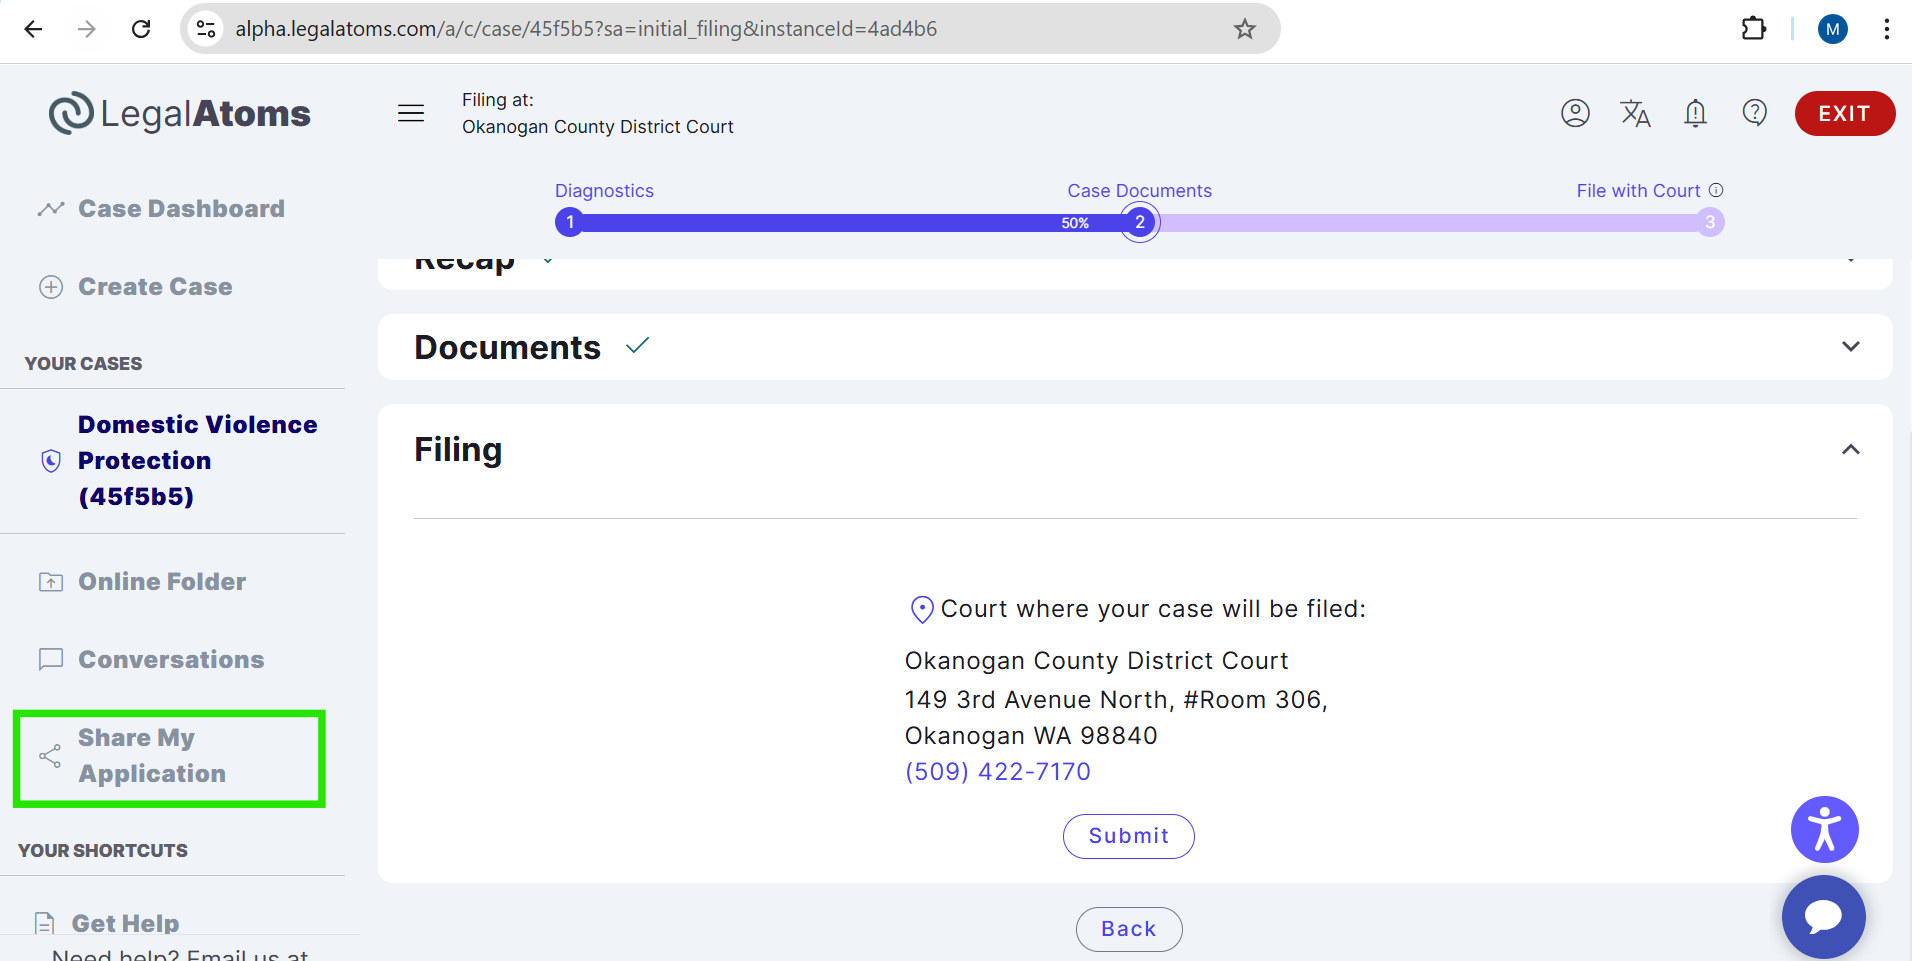Open the accessibility options widget

[1824, 829]
